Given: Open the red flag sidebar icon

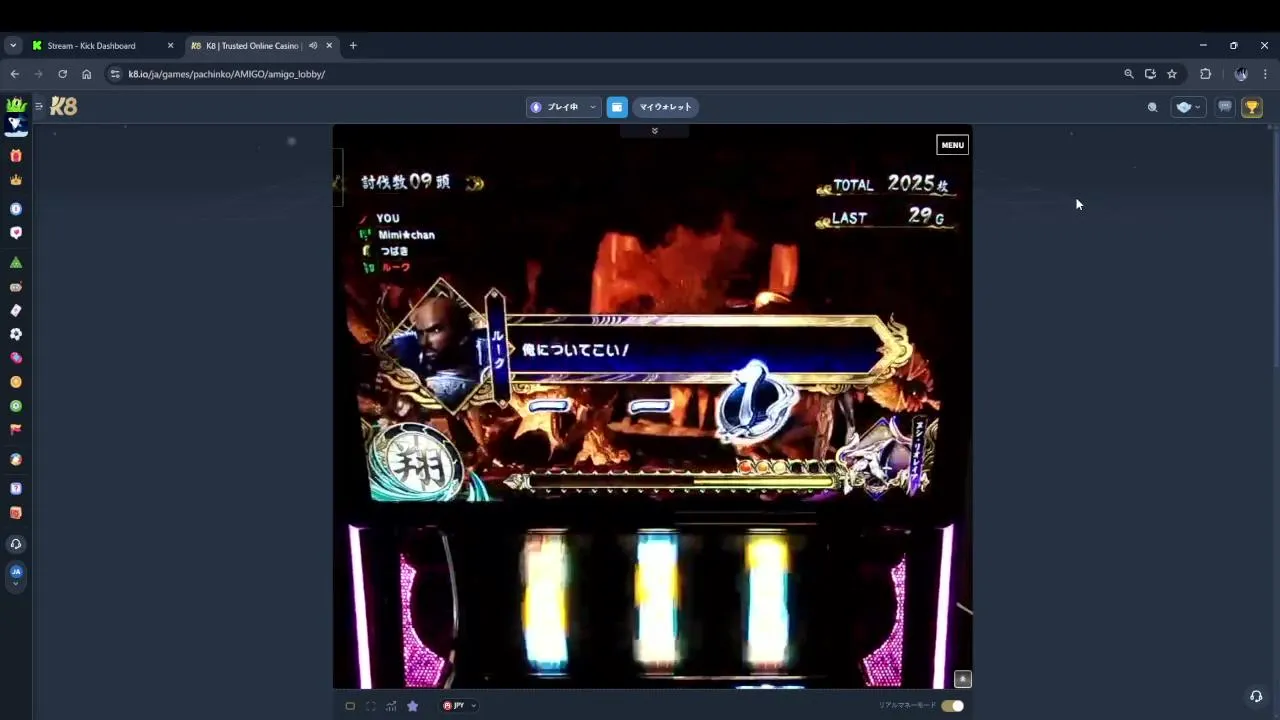Looking at the screenshot, I should point(15,430).
